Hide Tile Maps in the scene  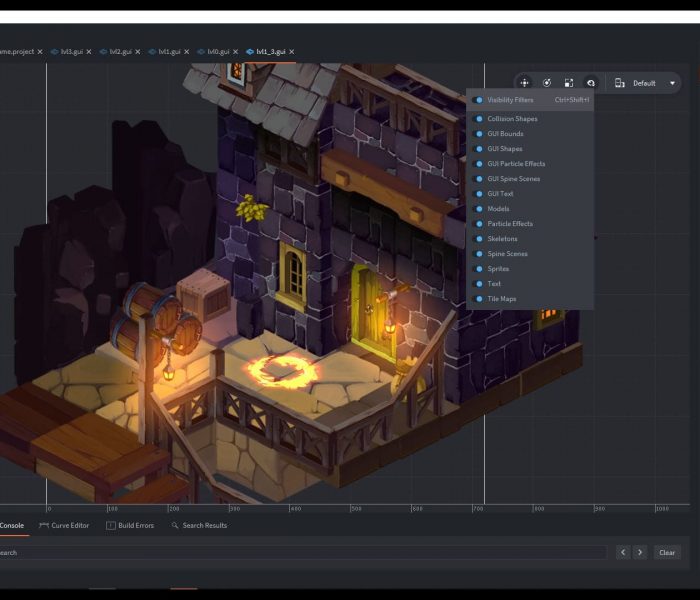pyautogui.click(x=478, y=299)
